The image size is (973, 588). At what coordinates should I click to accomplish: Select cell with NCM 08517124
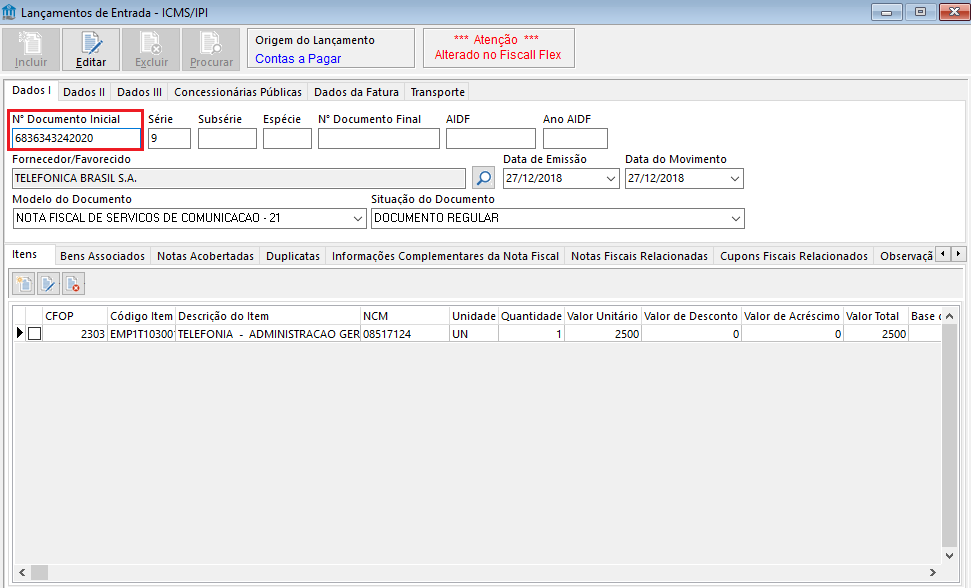click(x=405, y=334)
